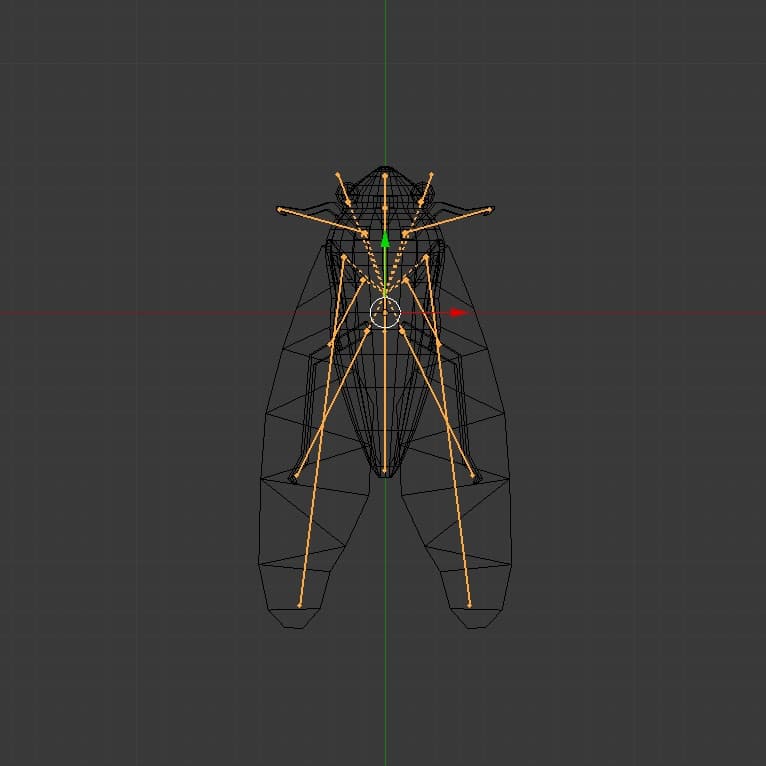Select the long central abdomen bone
Viewport: 766px width, 766px height.
click(385, 393)
